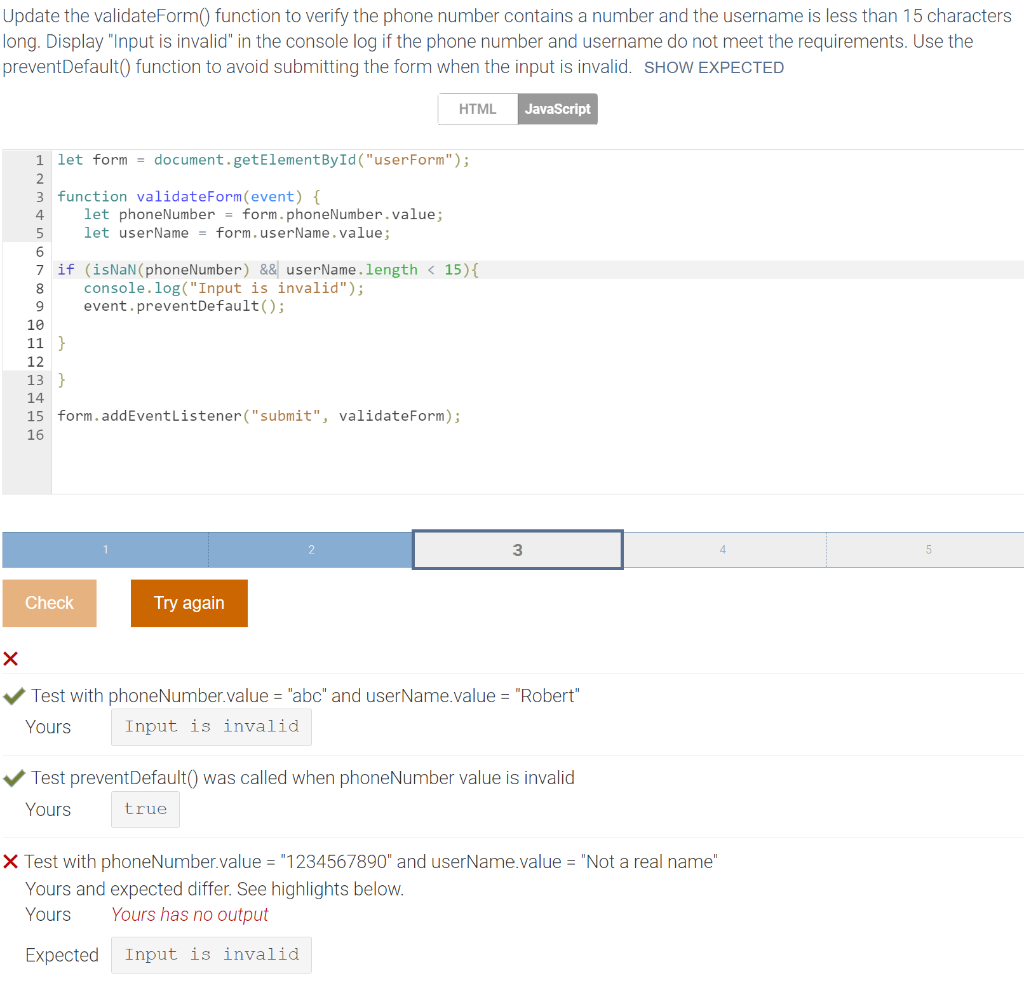Open the SHOW EXPECTED view
This screenshot has width=1024, height=985.
[715, 68]
